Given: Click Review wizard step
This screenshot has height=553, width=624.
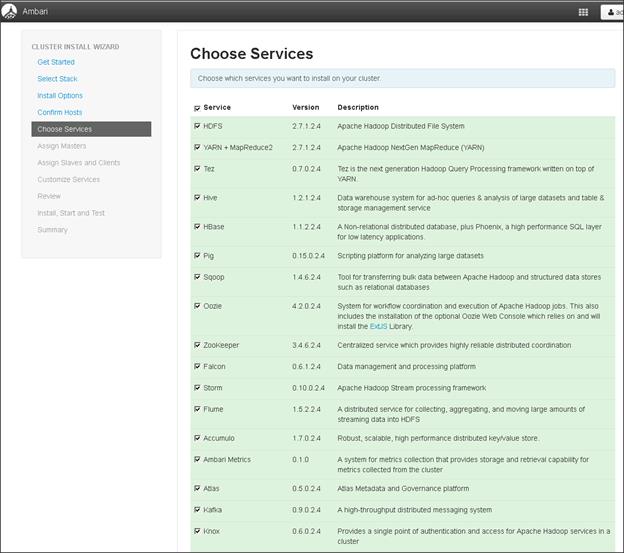Looking at the screenshot, I should [49, 196].
